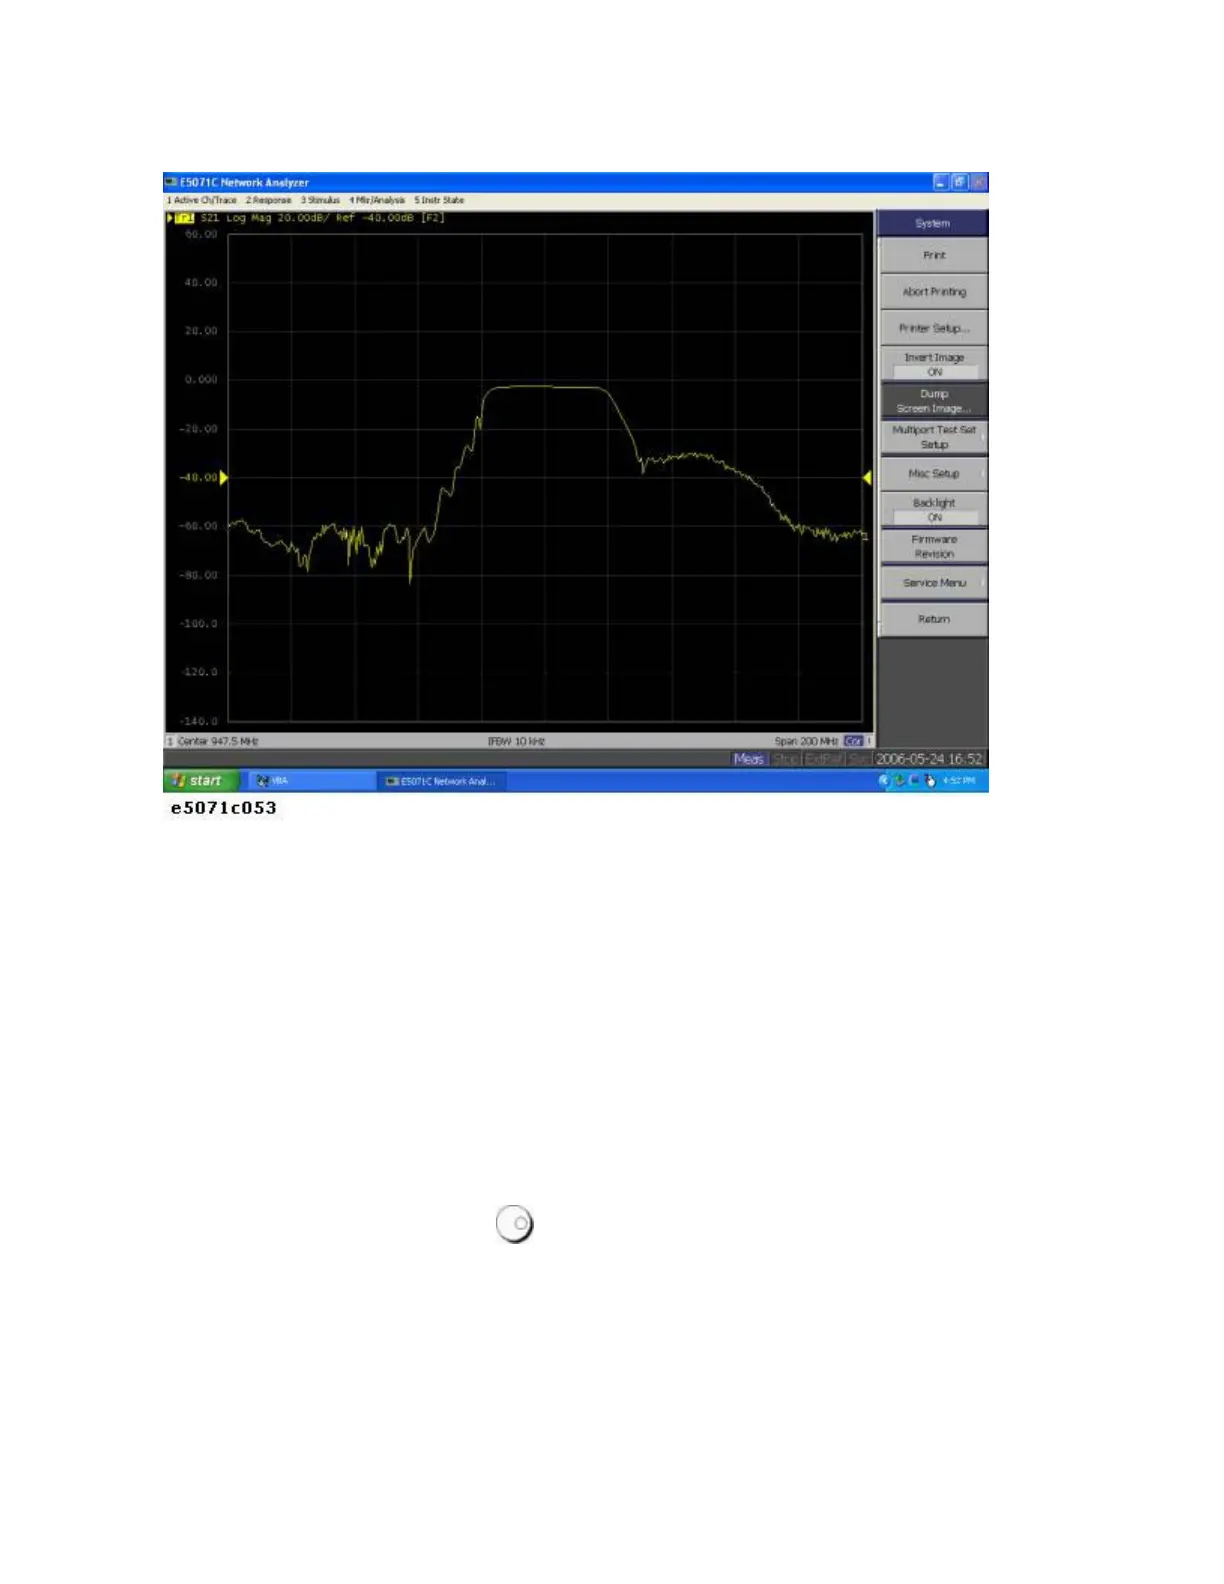Toggle the Invert Image ON softkey

933,364
